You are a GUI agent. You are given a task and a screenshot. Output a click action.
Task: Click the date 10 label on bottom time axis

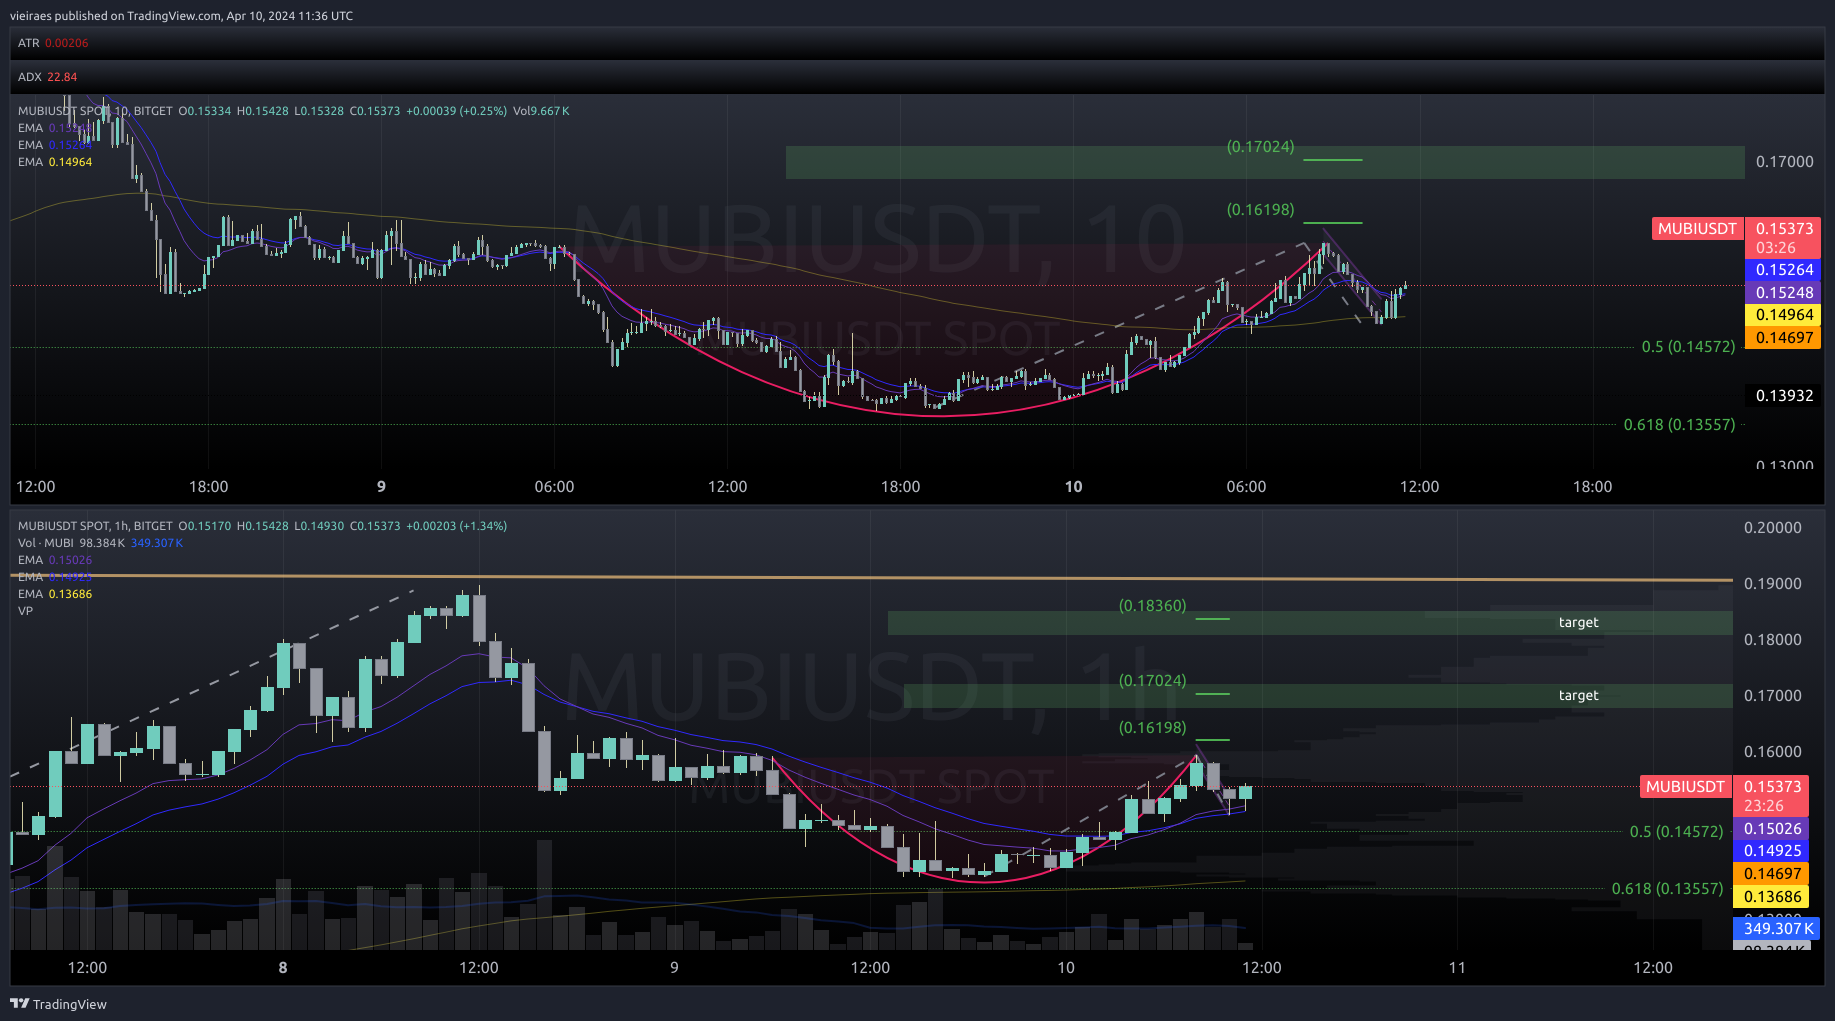pyautogui.click(x=1066, y=968)
